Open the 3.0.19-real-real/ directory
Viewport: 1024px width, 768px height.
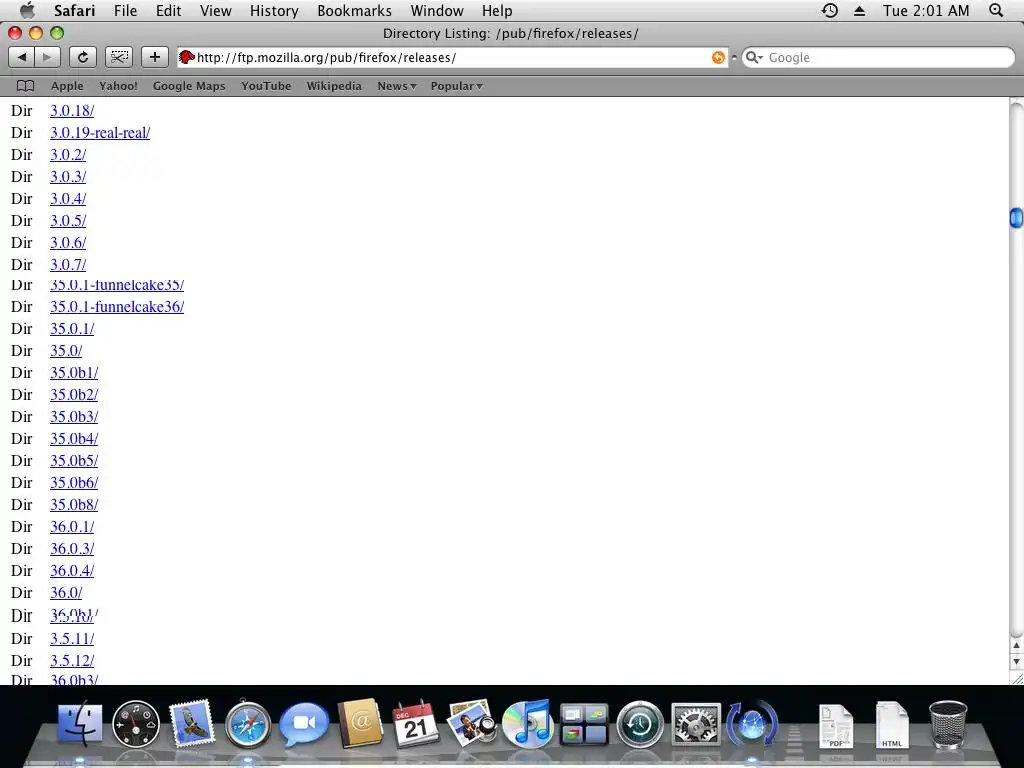[x=100, y=133]
